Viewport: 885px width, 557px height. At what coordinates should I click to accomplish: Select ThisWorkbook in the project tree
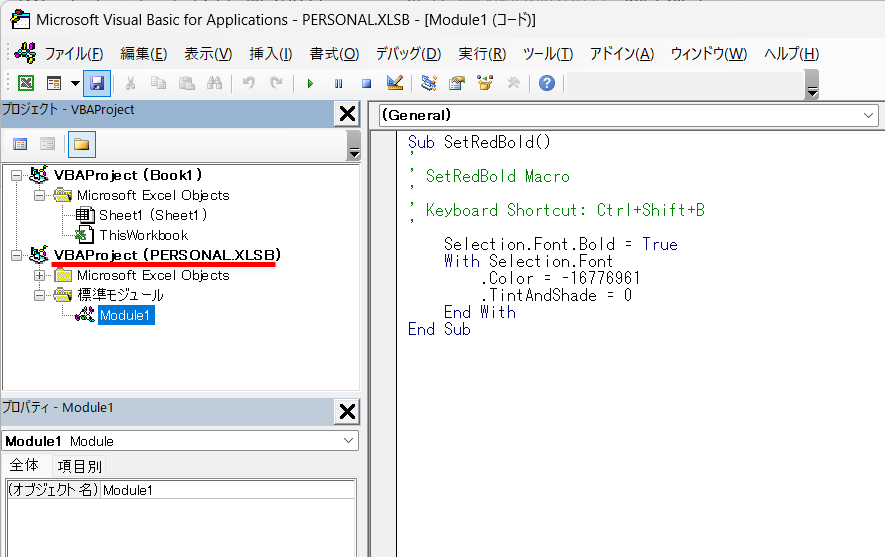pyautogui.click(x=143, y=235)
